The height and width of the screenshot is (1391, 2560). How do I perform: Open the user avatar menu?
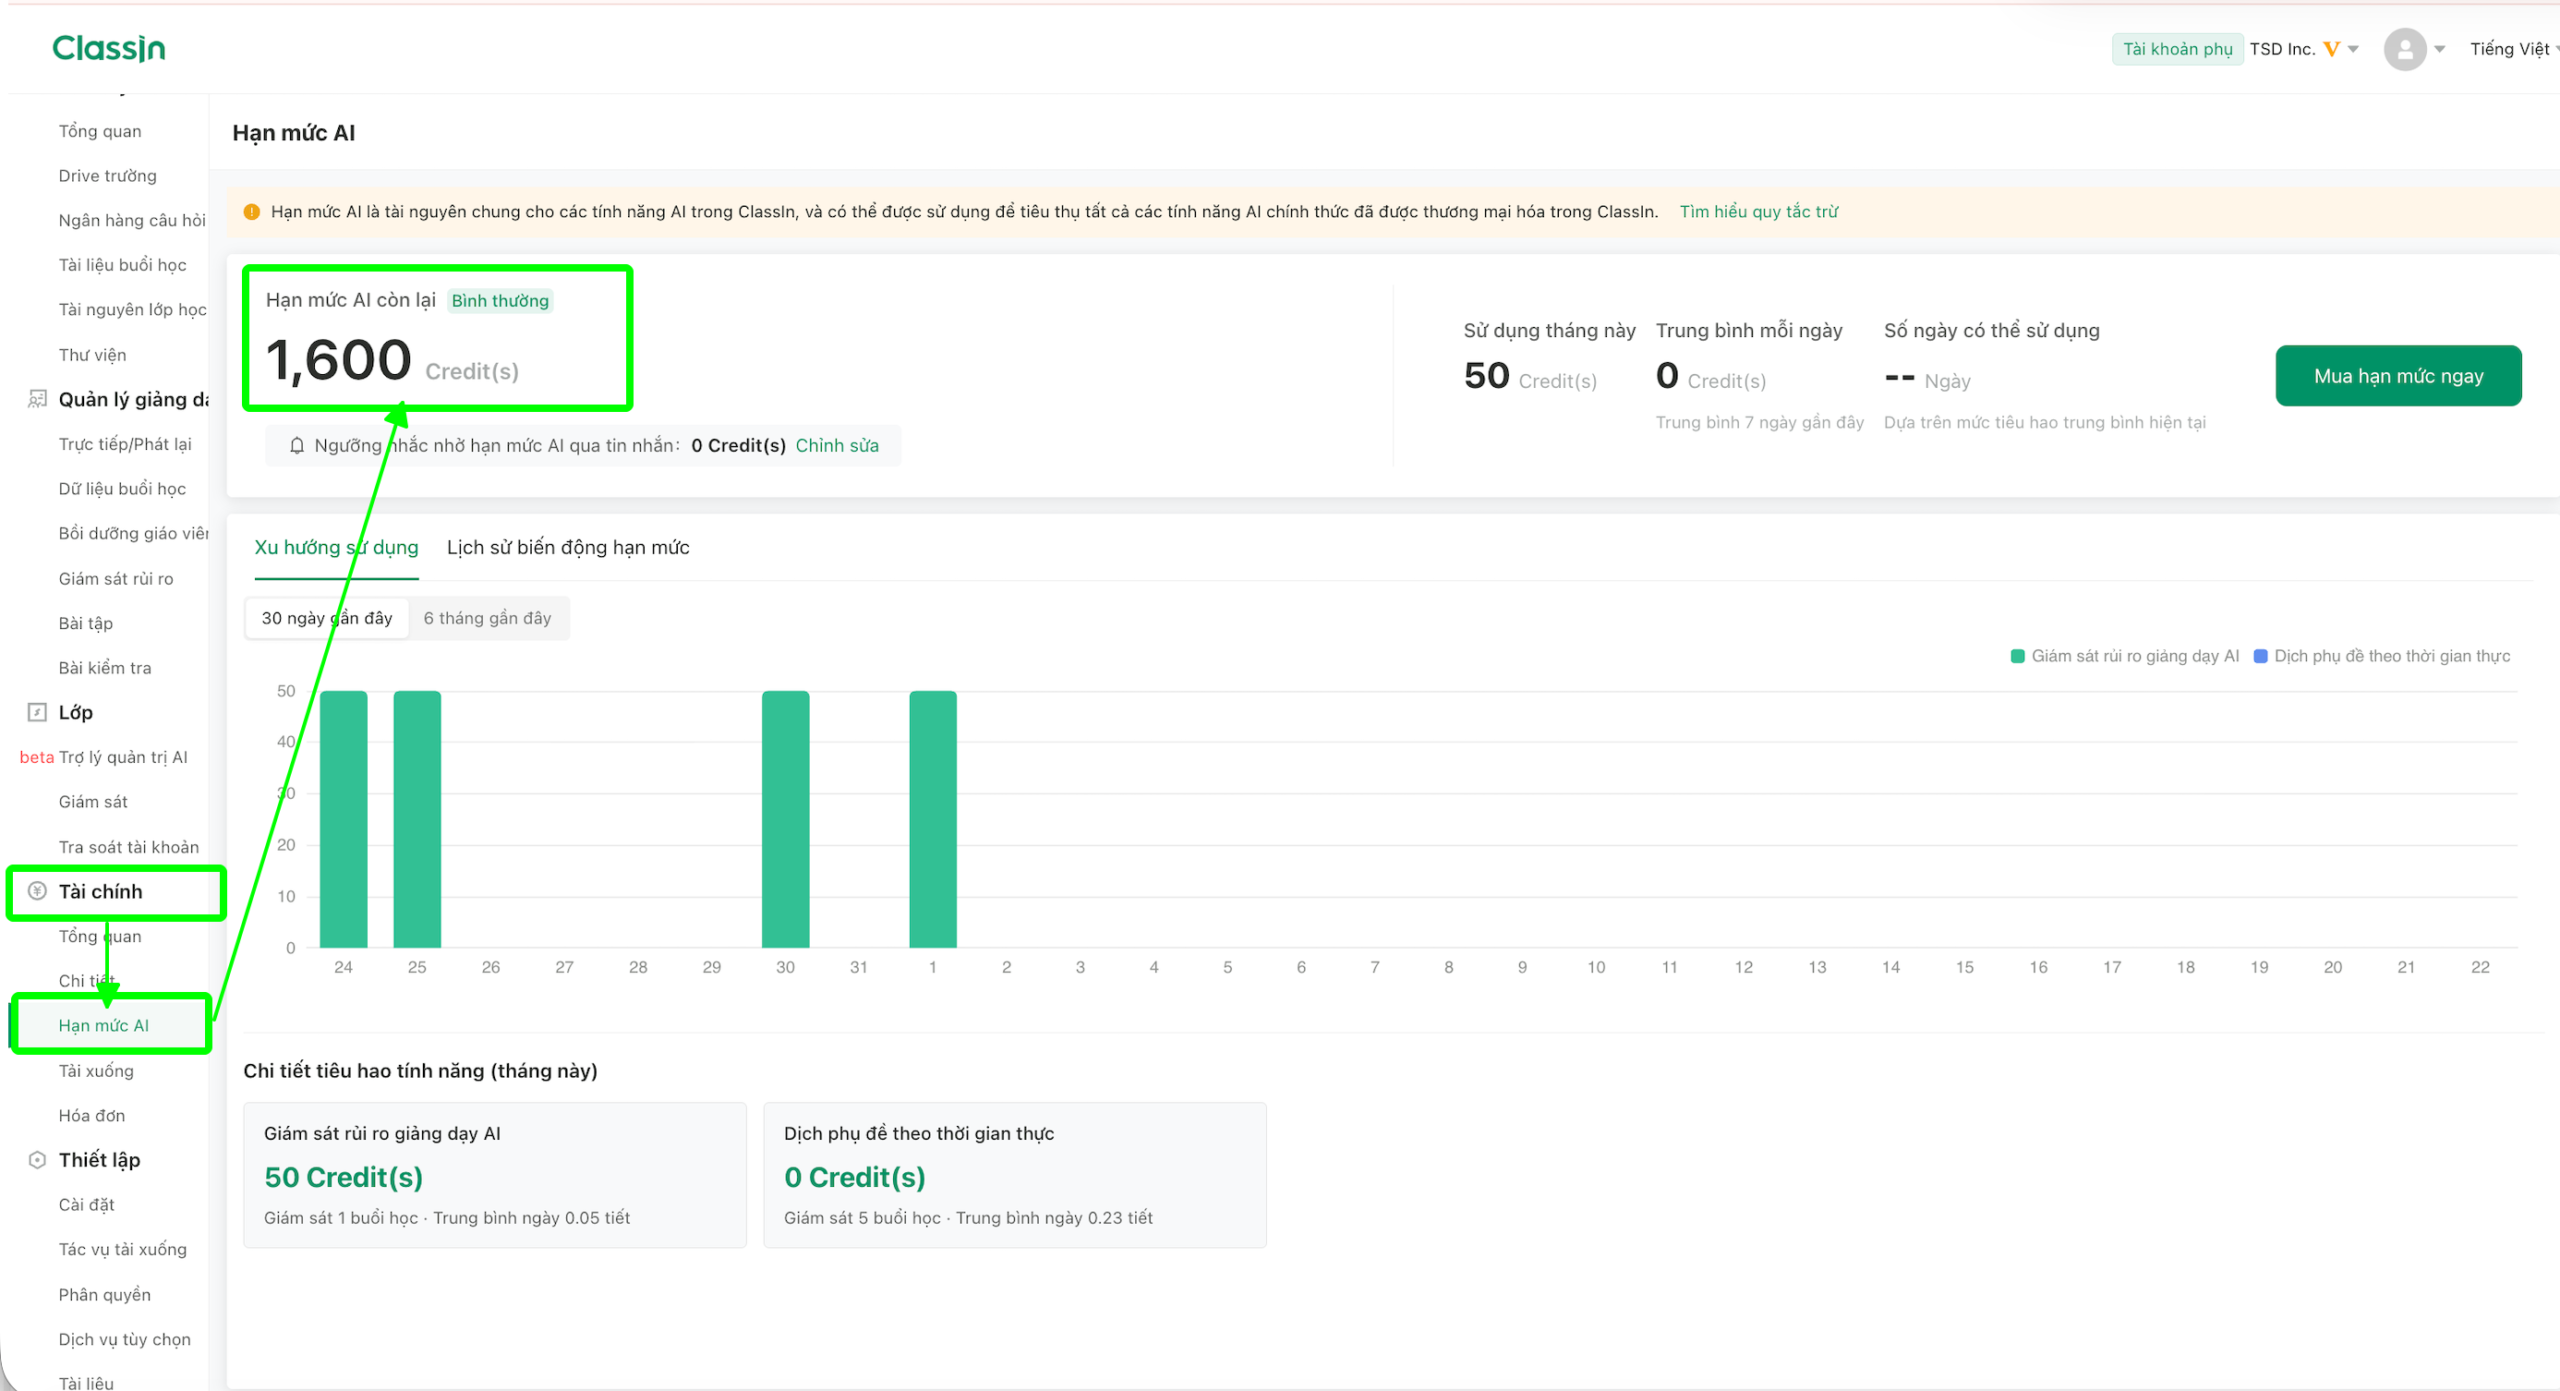[2405, 49]
